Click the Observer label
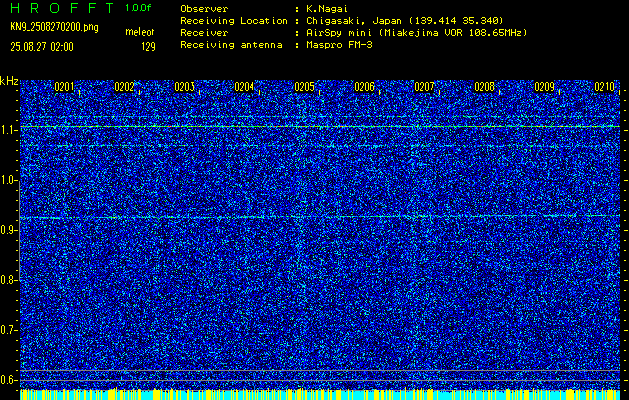This screenshot has width=629, height=400. 204,8
